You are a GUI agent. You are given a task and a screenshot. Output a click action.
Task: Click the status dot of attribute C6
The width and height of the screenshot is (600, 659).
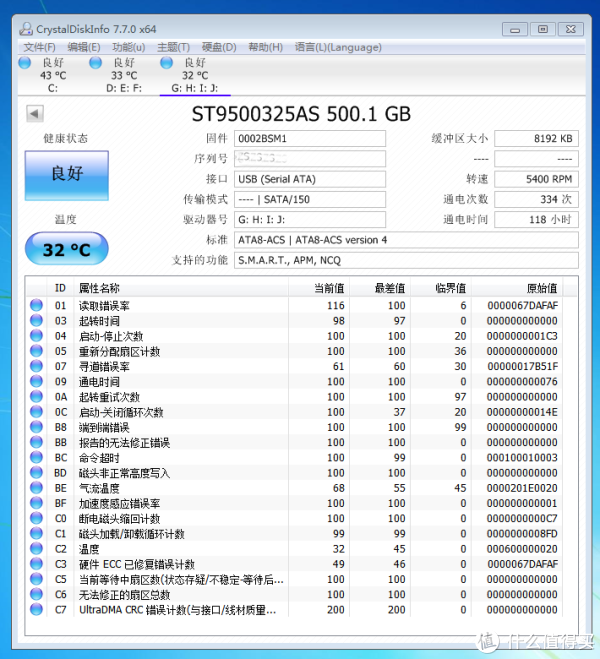pyautogui.click(x=37, y=594)
